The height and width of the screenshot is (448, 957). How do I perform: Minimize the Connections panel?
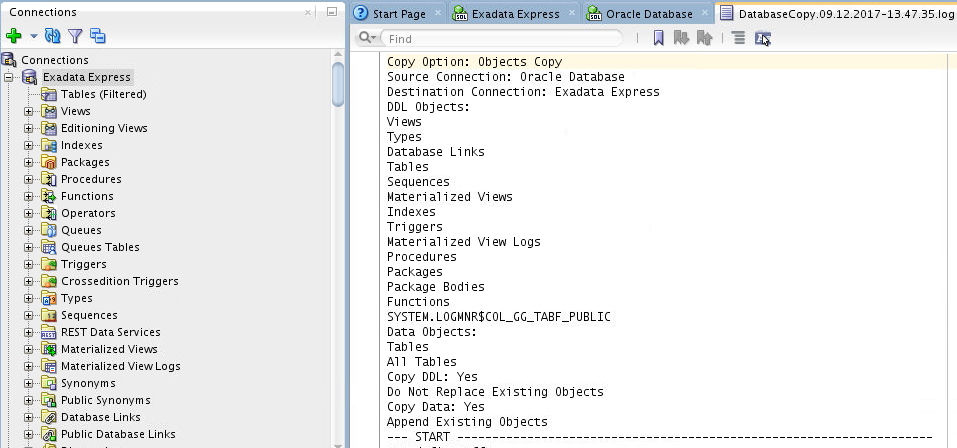point(331,12)
